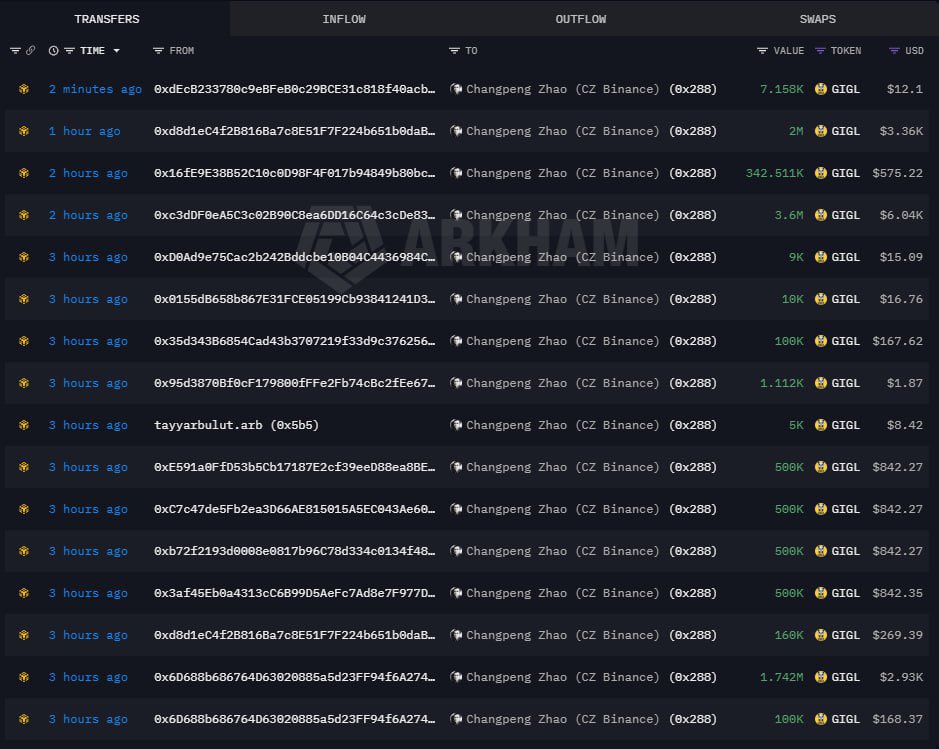Open chain filter icon in header
Screen dimensions: 939x749
[x=15, y=51]
